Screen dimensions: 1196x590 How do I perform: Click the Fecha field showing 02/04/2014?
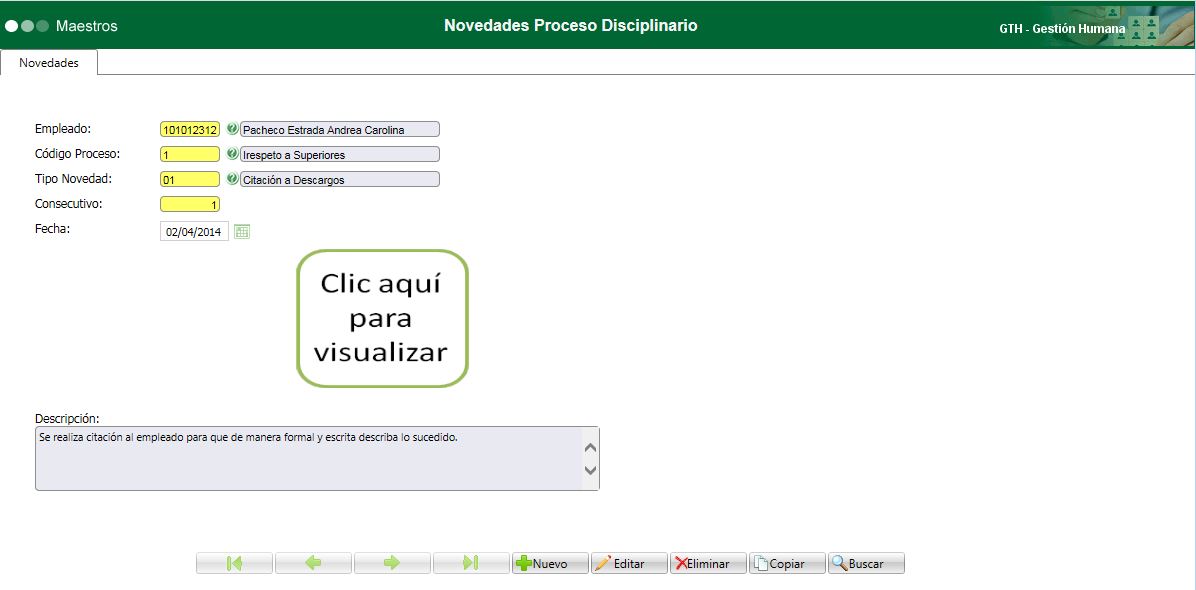pos(193,230)
